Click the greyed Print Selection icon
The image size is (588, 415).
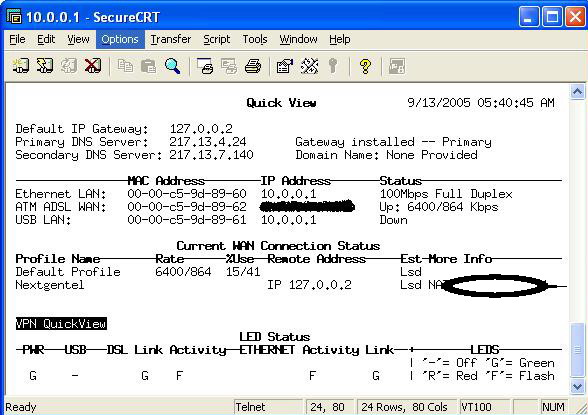pos(229,66)
